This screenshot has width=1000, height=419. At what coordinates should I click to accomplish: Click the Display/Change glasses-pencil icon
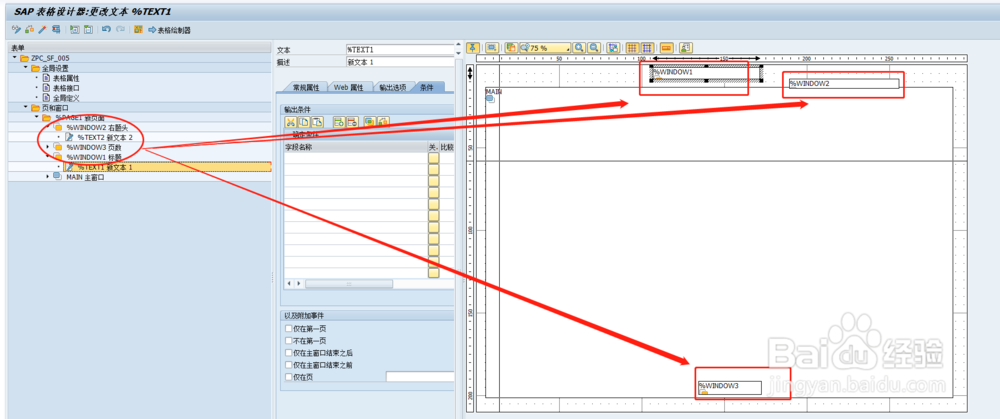pos(16,29)
